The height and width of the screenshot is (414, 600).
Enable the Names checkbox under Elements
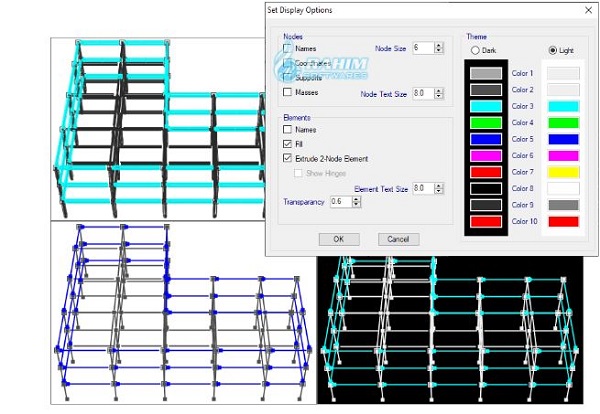tap(288, 129)
